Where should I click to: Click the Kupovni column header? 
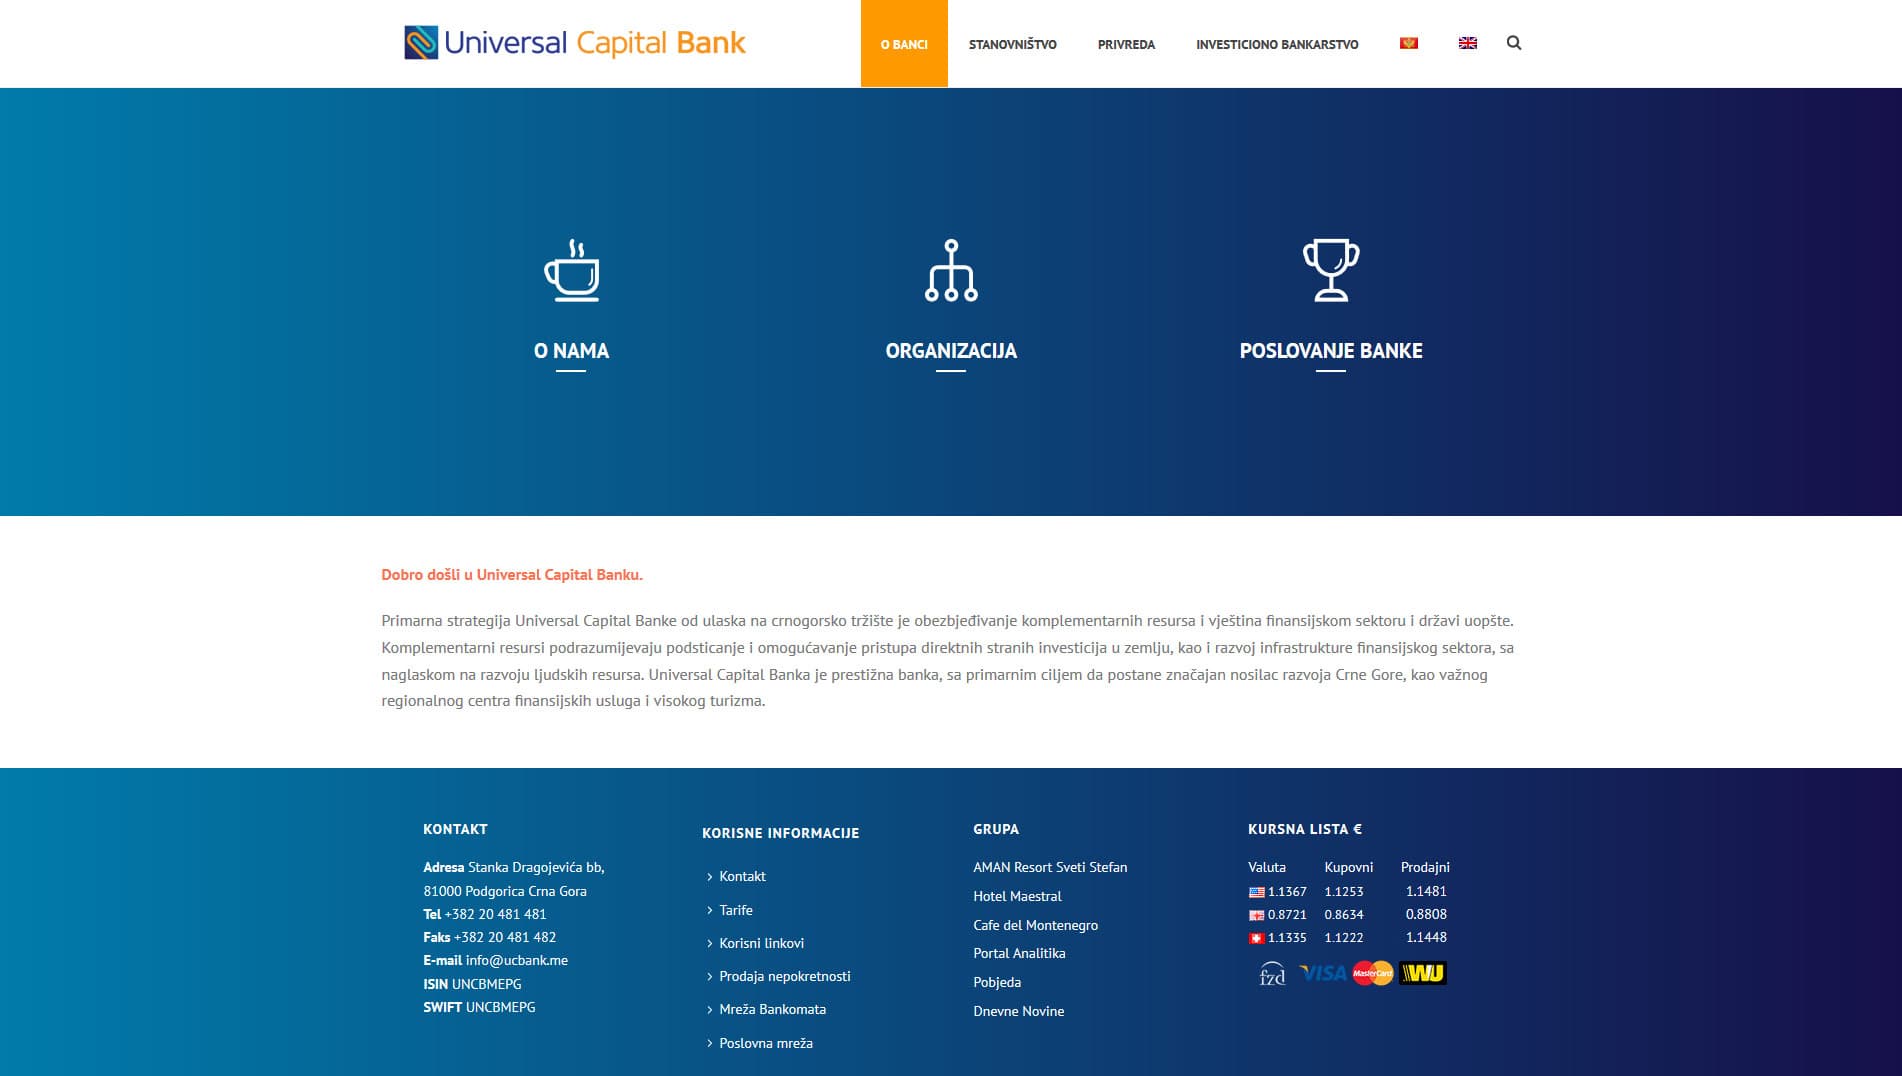tap(1349, 867)
